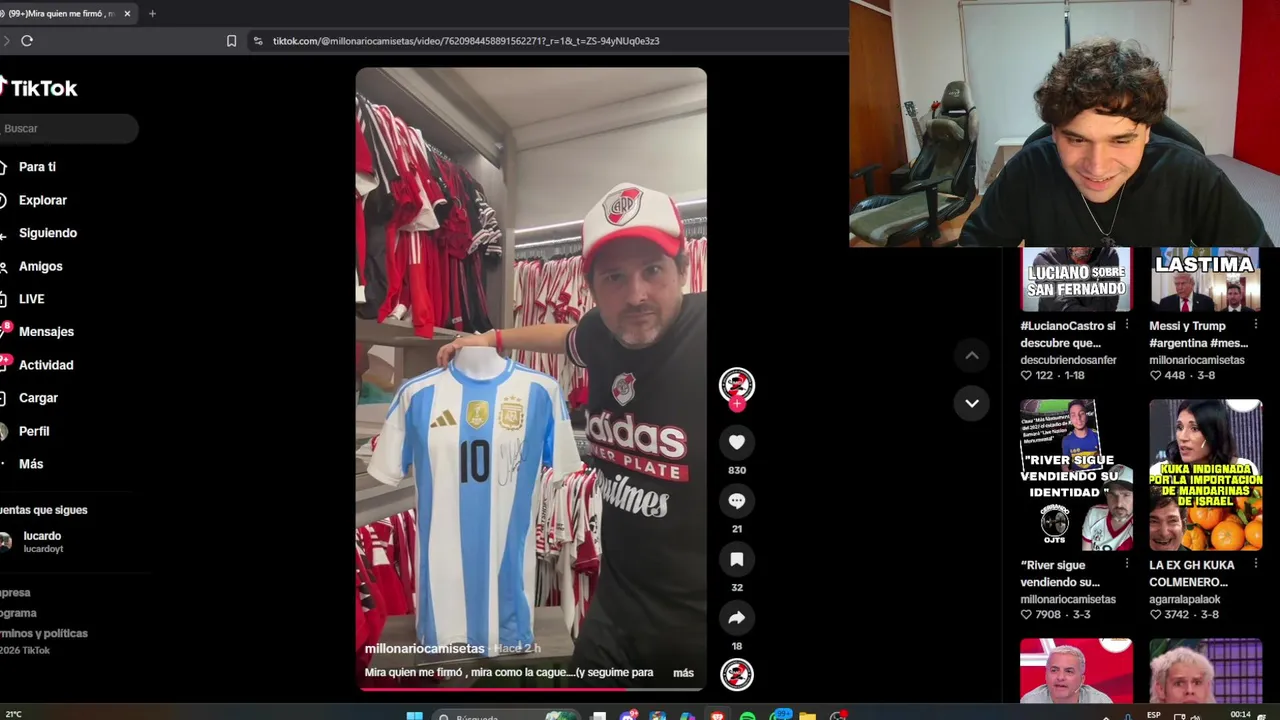This screenshot has height=720, width=1280.
Task: Go to previous video with up chevron
Action: pyautogui.click(x=972, y=355)
